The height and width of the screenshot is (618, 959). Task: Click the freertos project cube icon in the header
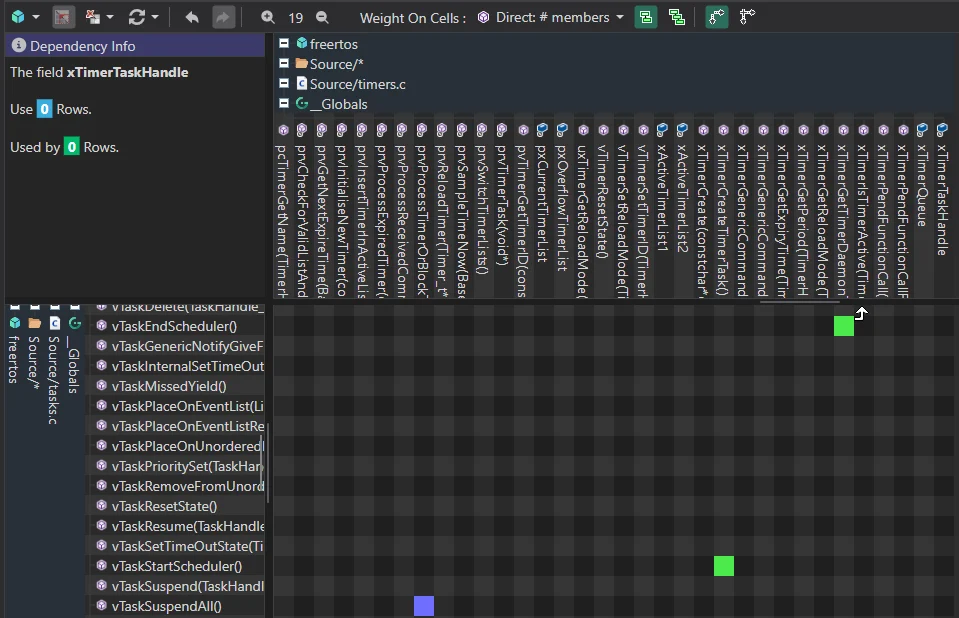[302, 43]
